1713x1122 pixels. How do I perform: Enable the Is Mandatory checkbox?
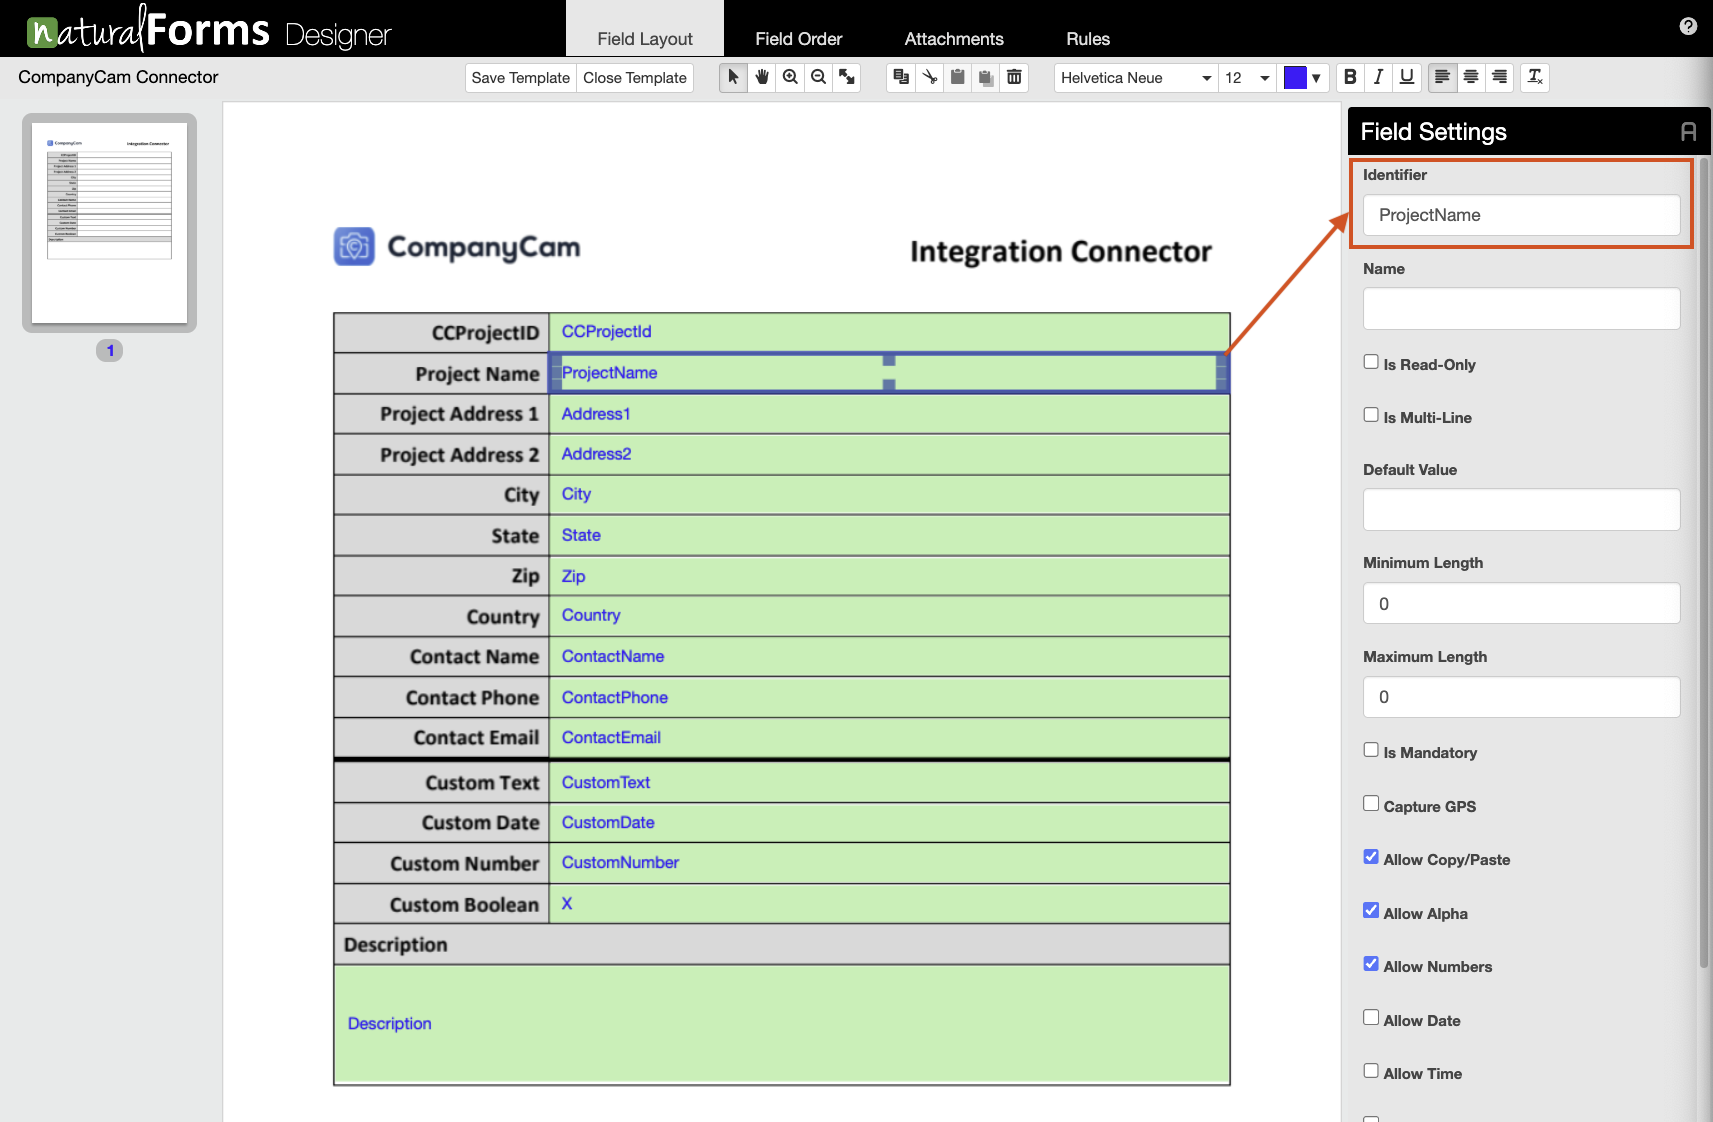coord(1371,750)
